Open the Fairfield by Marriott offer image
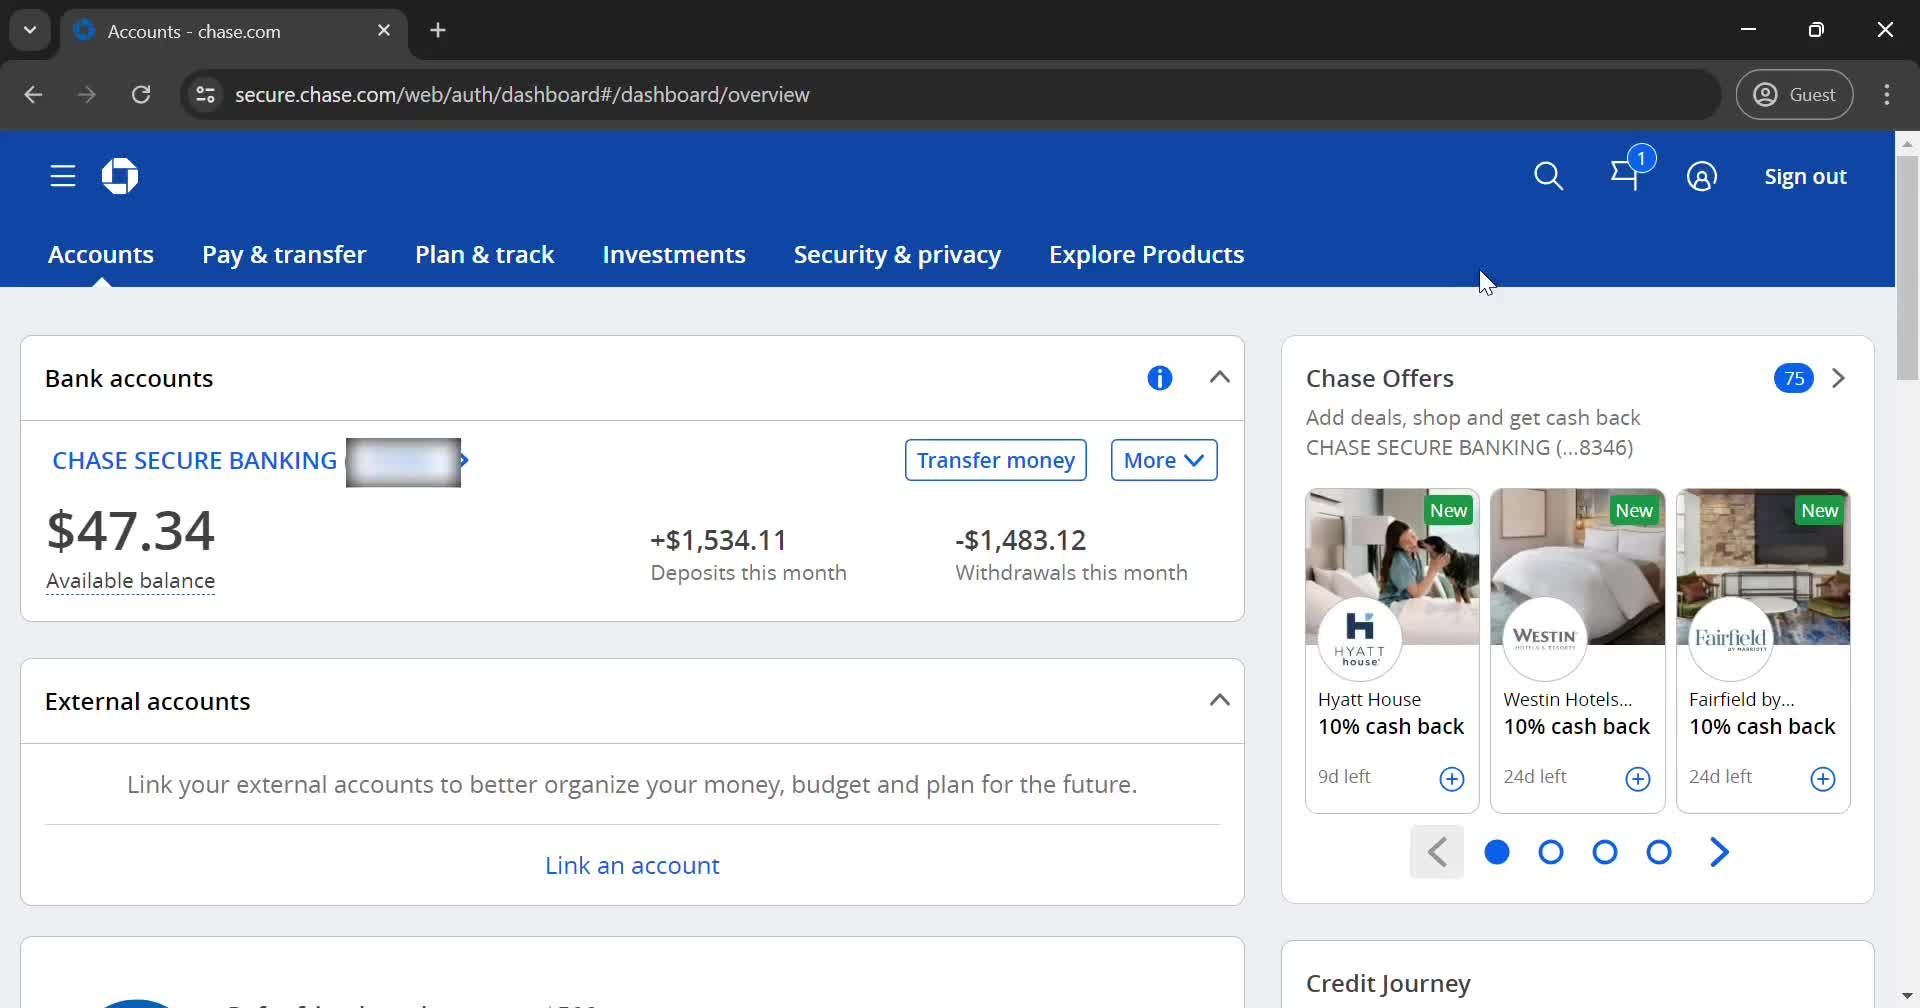 [x=1763, y=566]
